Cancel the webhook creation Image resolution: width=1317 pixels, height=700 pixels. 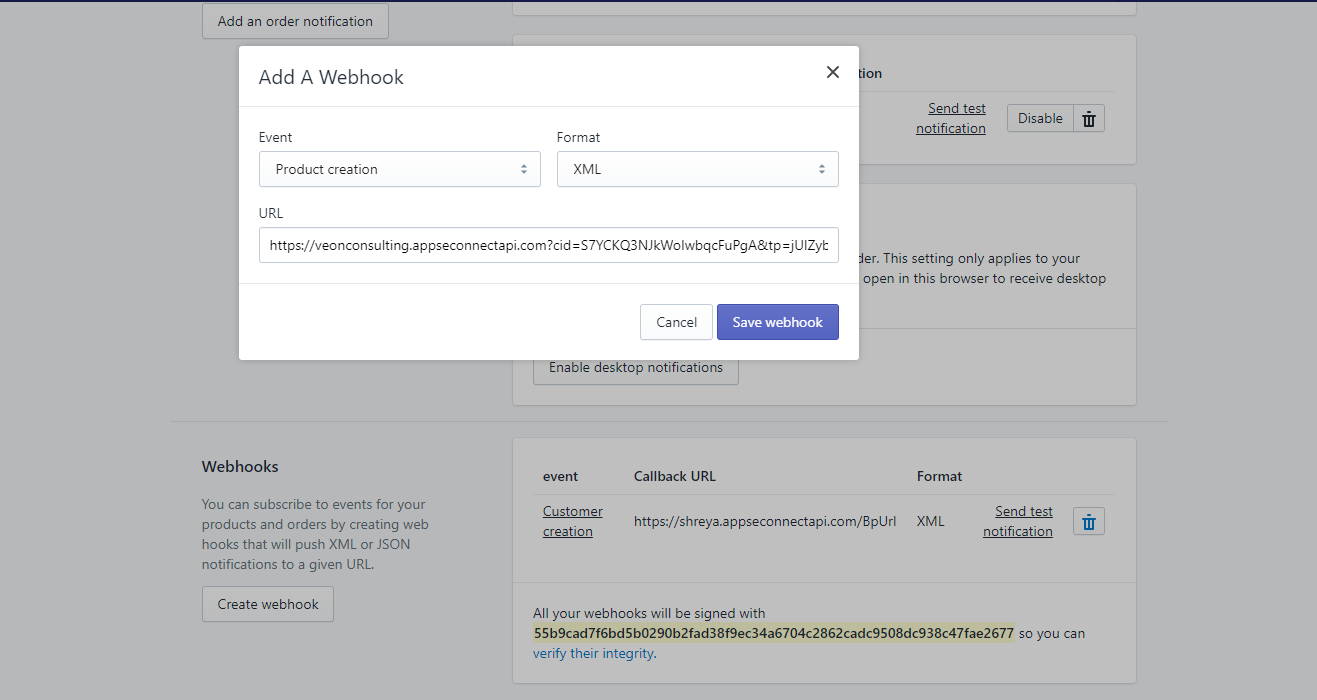pyautogui.click(x=676, y=321)
